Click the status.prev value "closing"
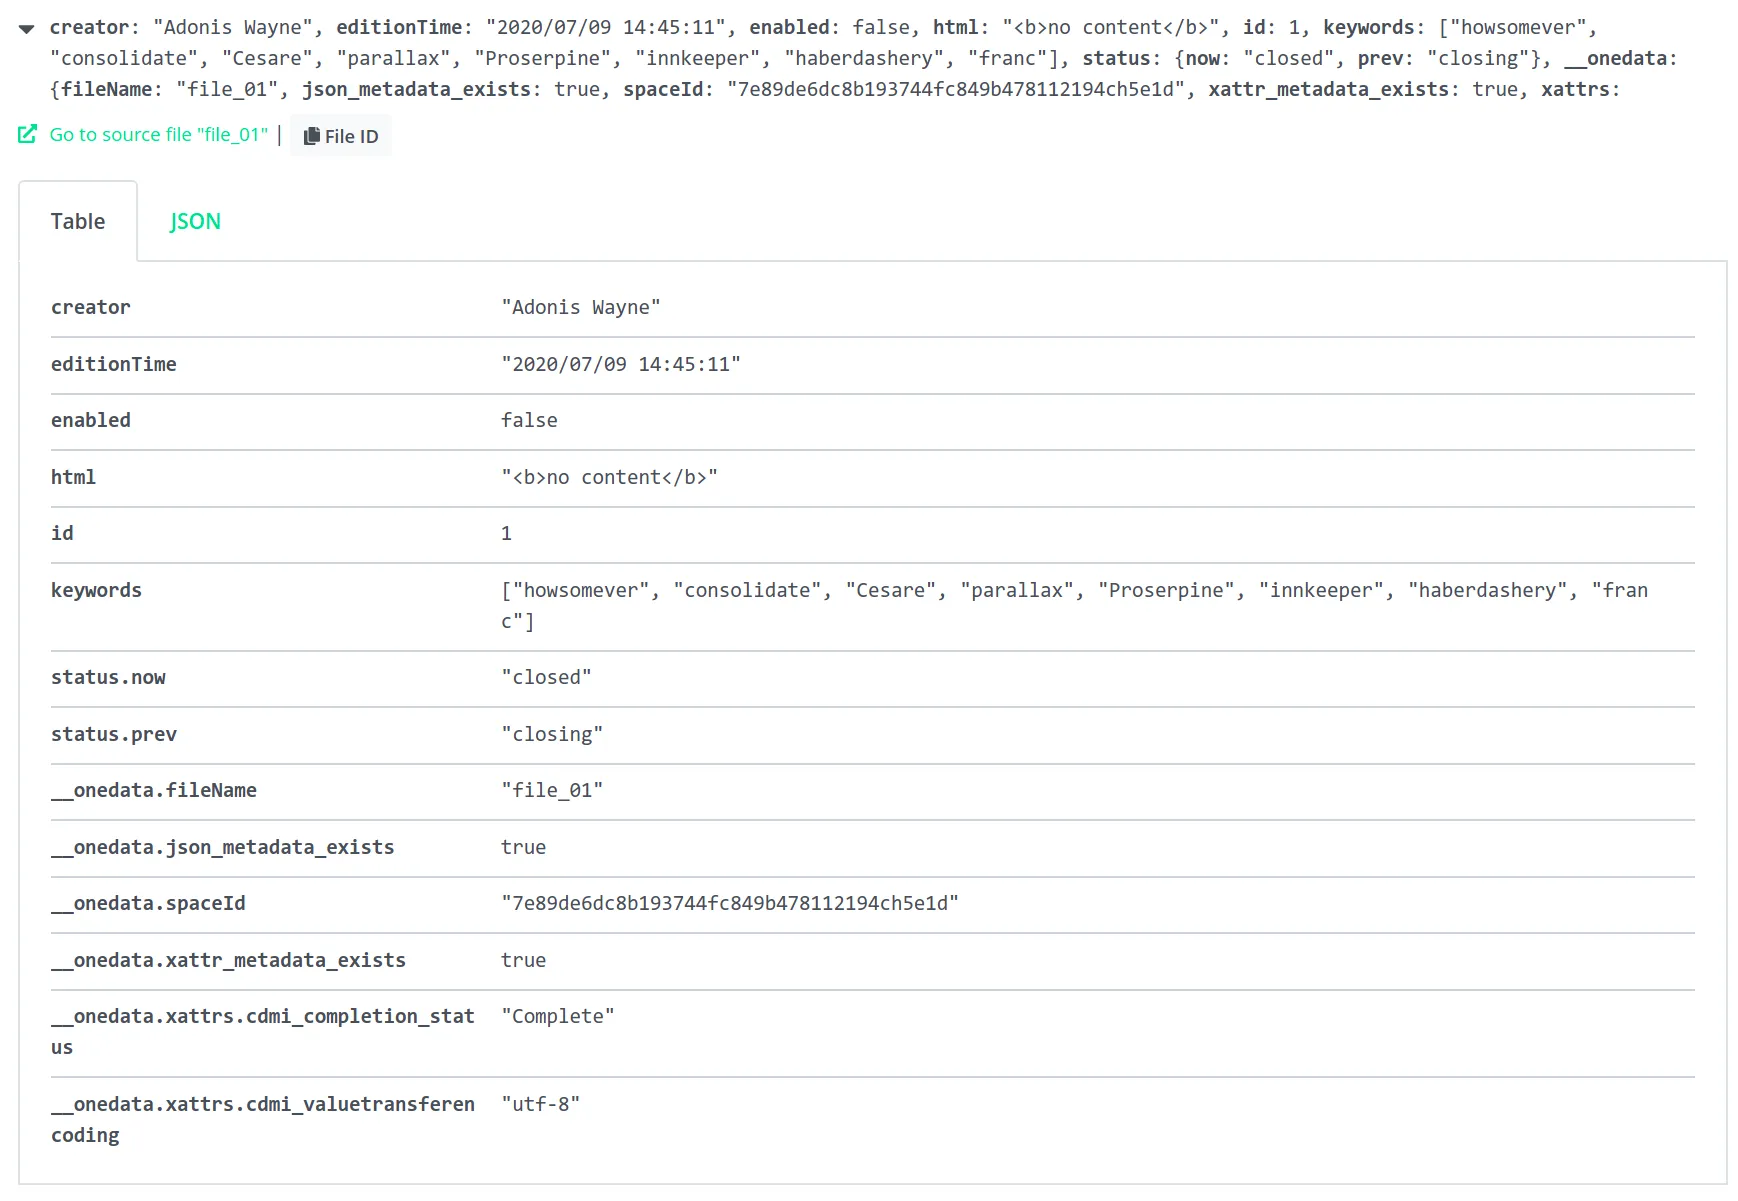This screenshot has width=1738, height=1201. (551, 735)
